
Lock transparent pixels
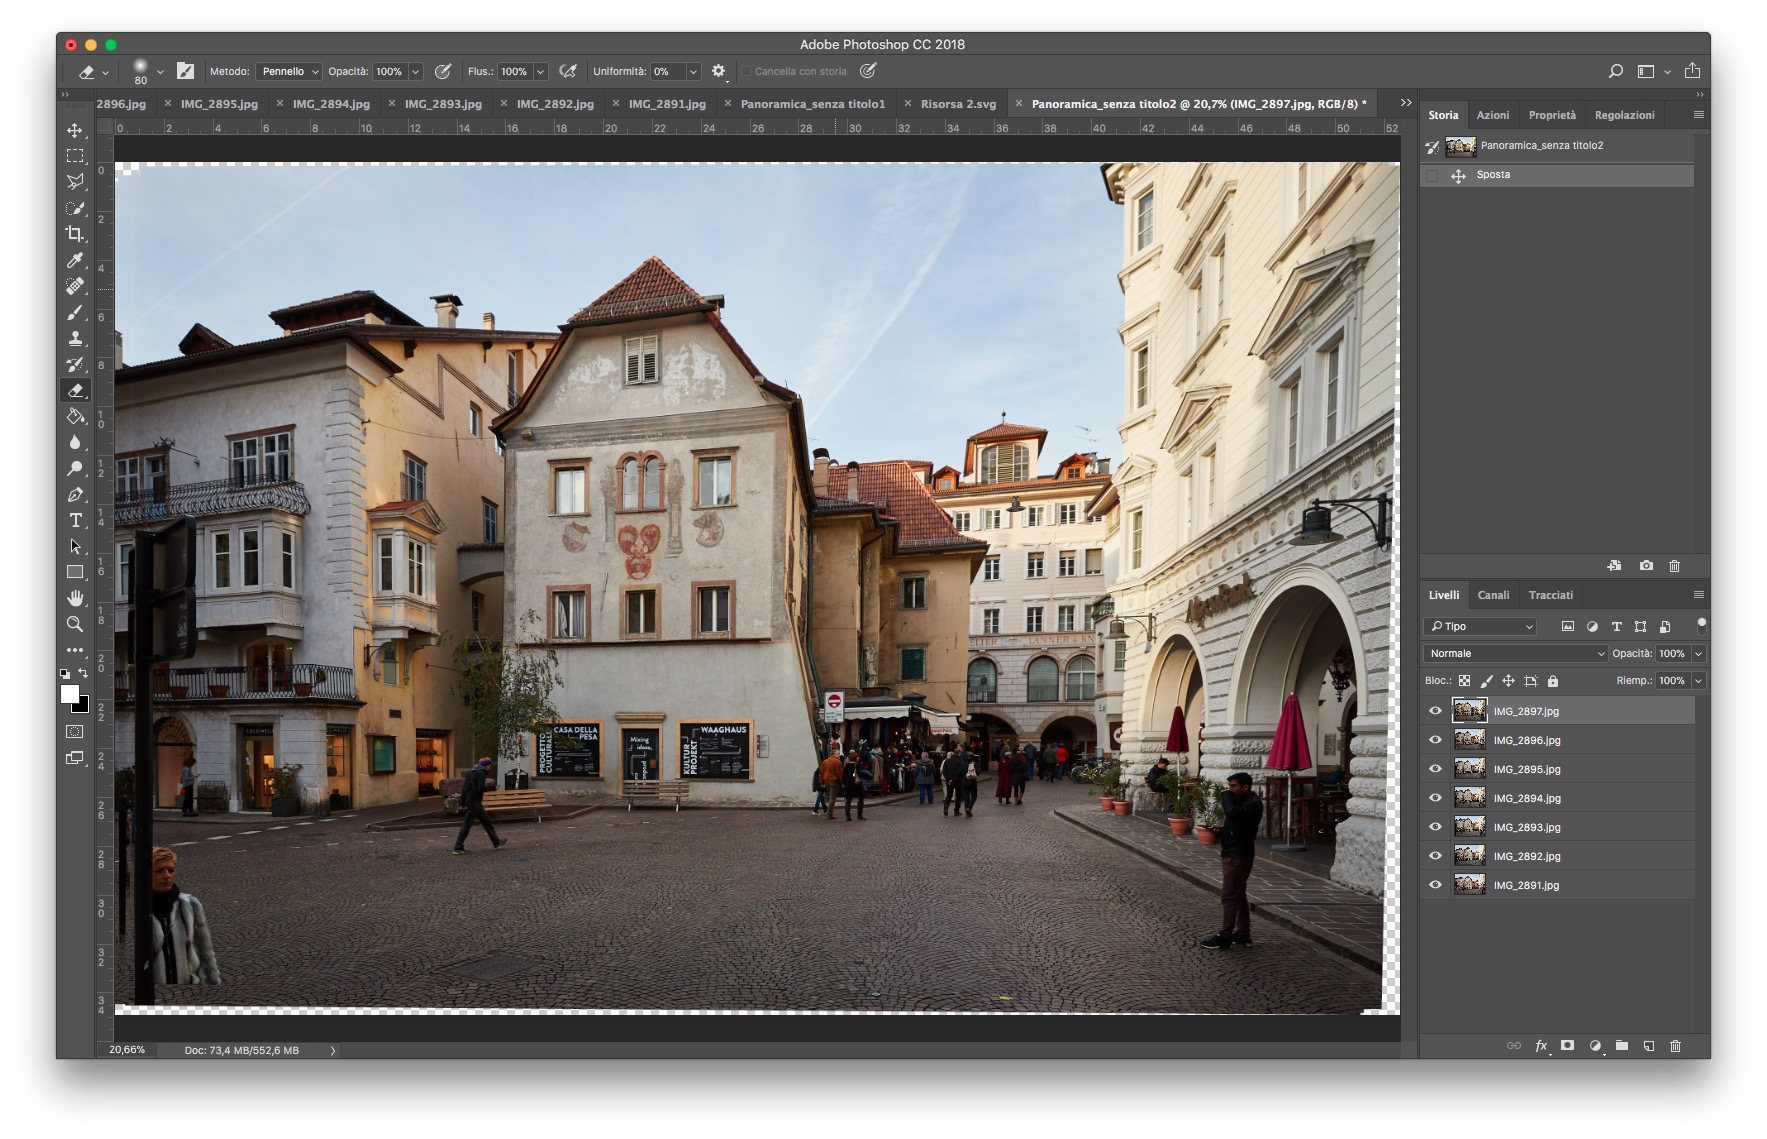pos(1464,681)
